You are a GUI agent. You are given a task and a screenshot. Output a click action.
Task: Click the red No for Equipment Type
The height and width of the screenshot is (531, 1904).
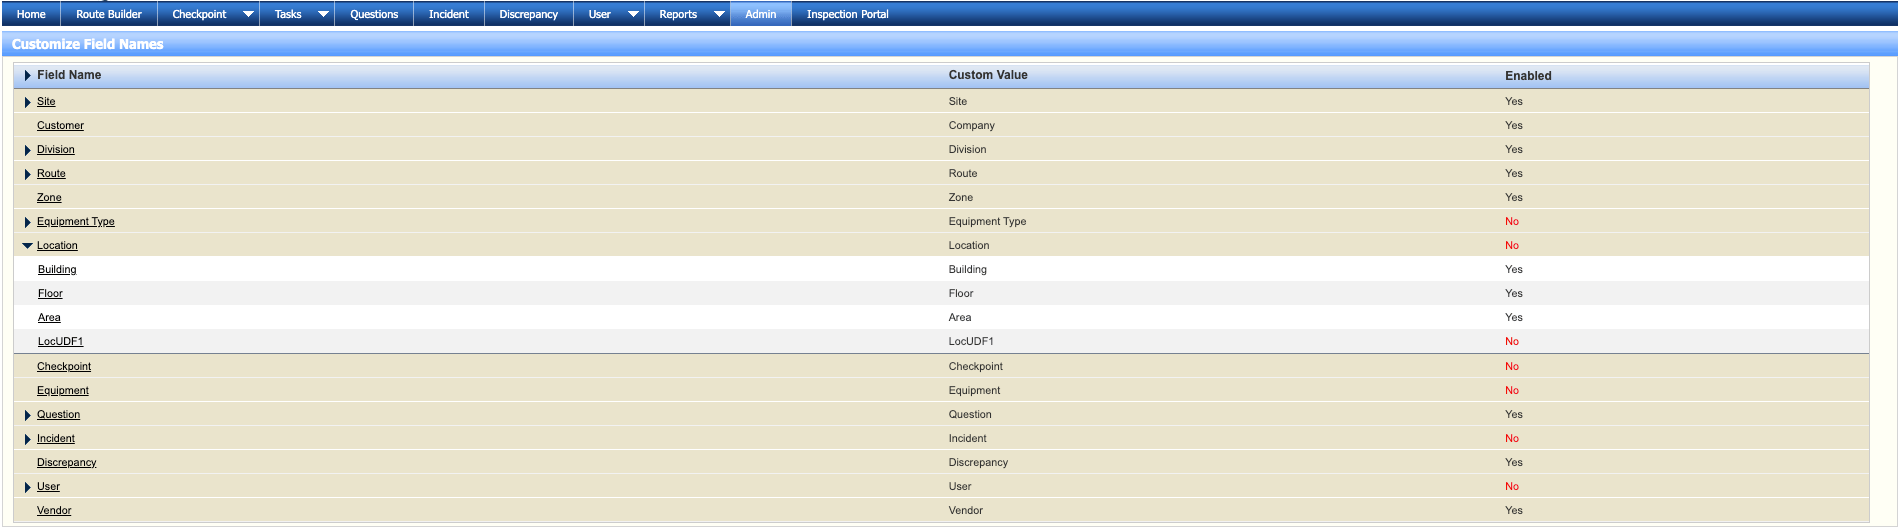pyautogui.click(x=1512, y=222)
